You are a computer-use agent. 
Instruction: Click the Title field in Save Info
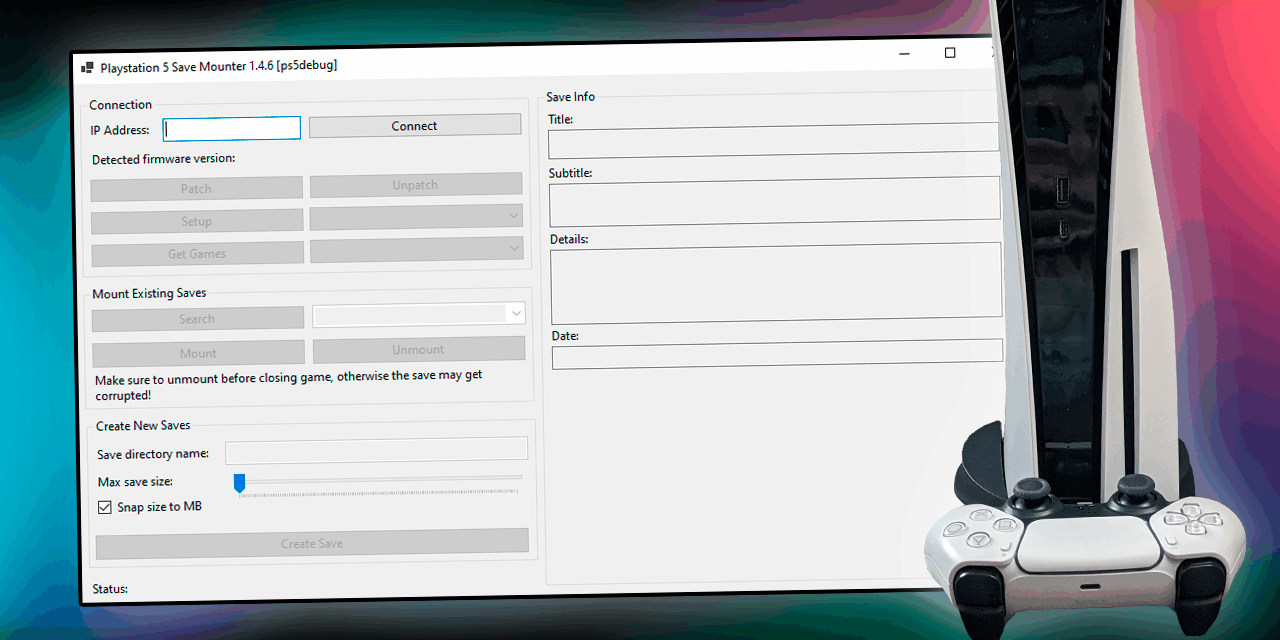point(773,141)
